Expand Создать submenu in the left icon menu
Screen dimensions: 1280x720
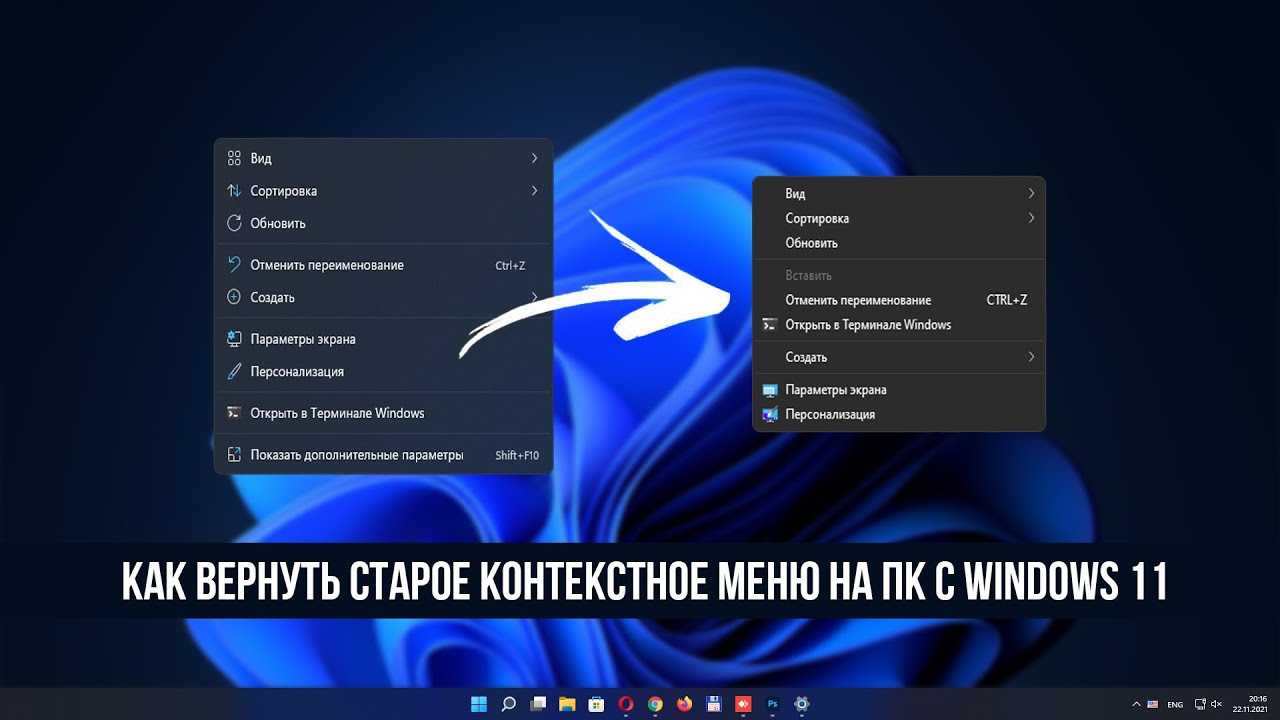click(535, 297)
